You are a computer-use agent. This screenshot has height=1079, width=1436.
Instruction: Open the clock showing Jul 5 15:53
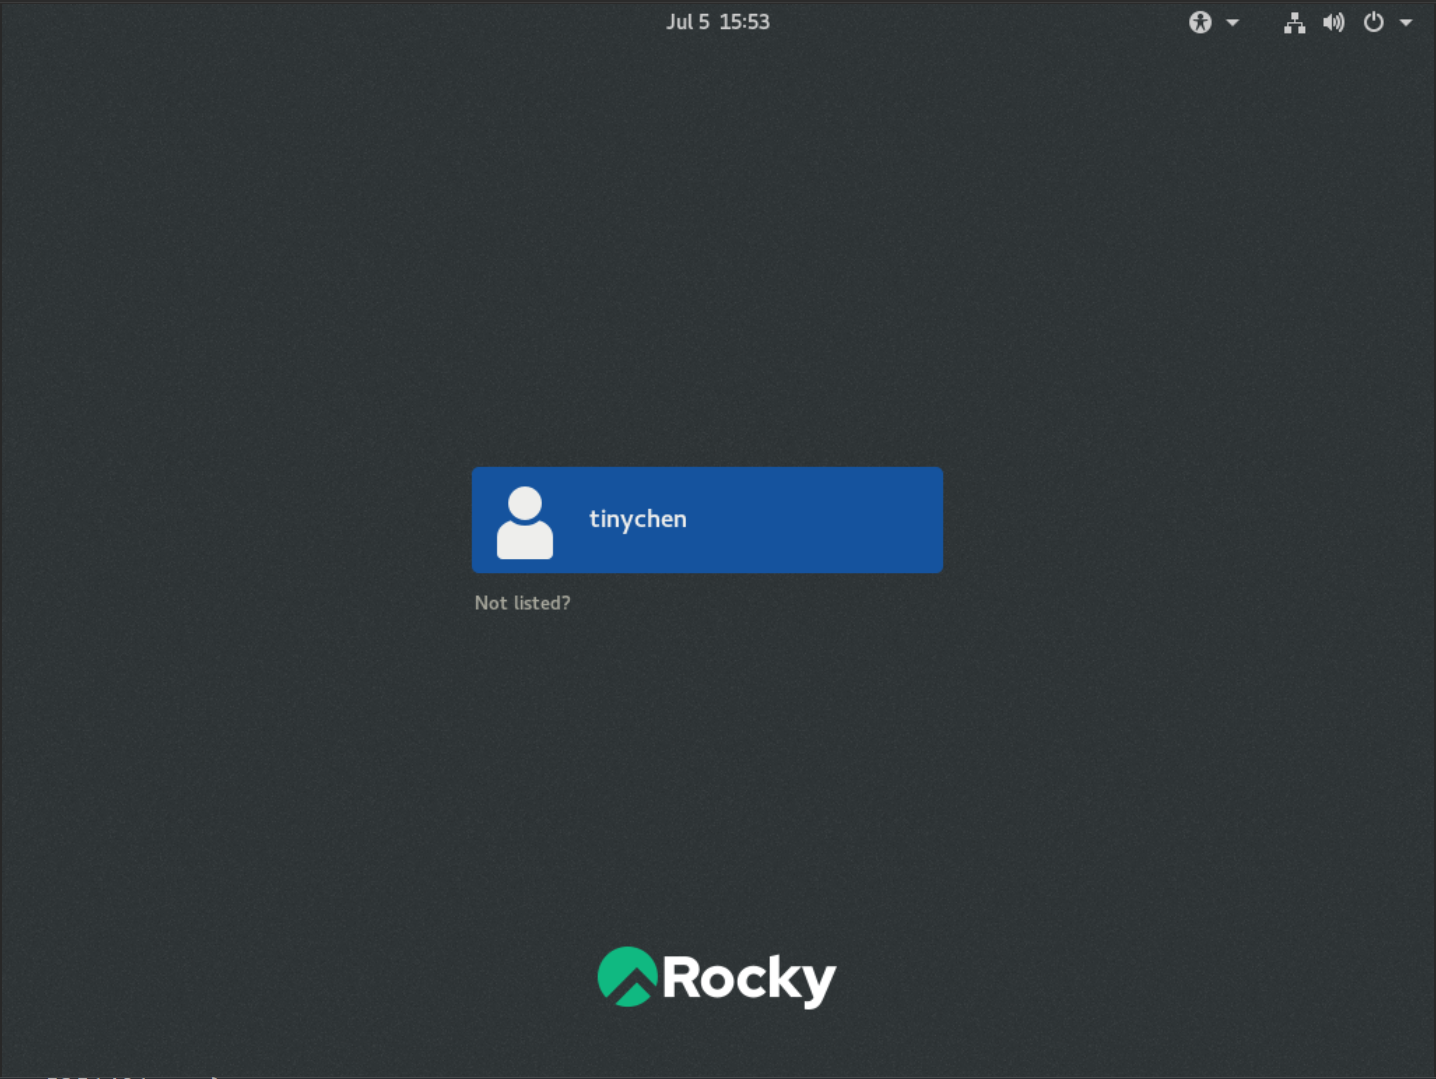pos(718,22)
